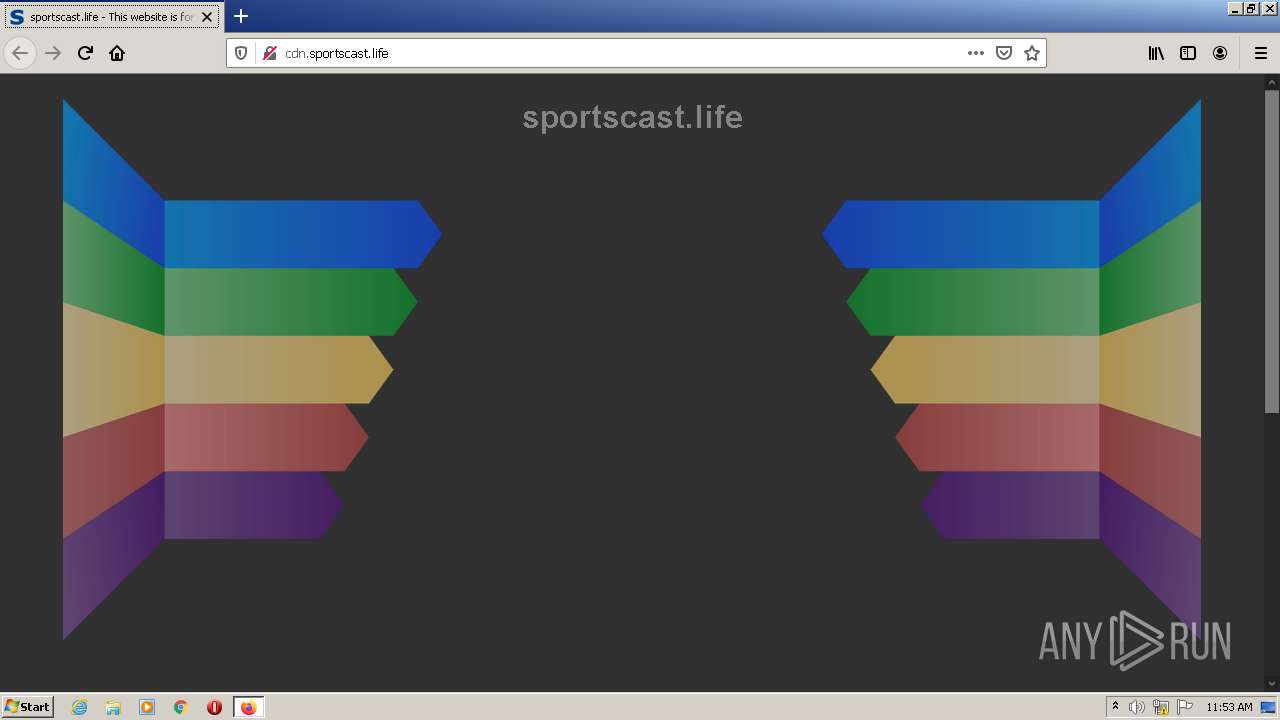Reload the current page
Image resolution: width=1280 pixels, height=720 pixels.
(x=85, y=53)
